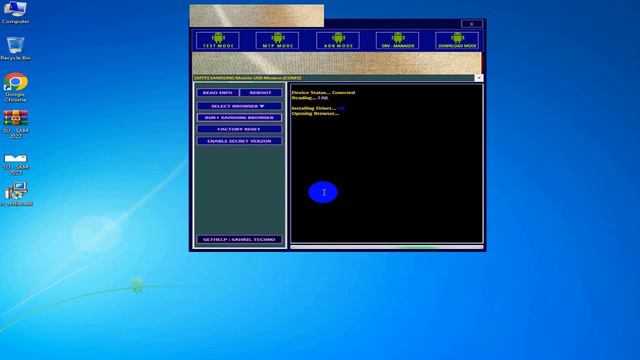Screen dimensions: 640x360
Task: Click the 'Reading...' log line
Action: 310,98
